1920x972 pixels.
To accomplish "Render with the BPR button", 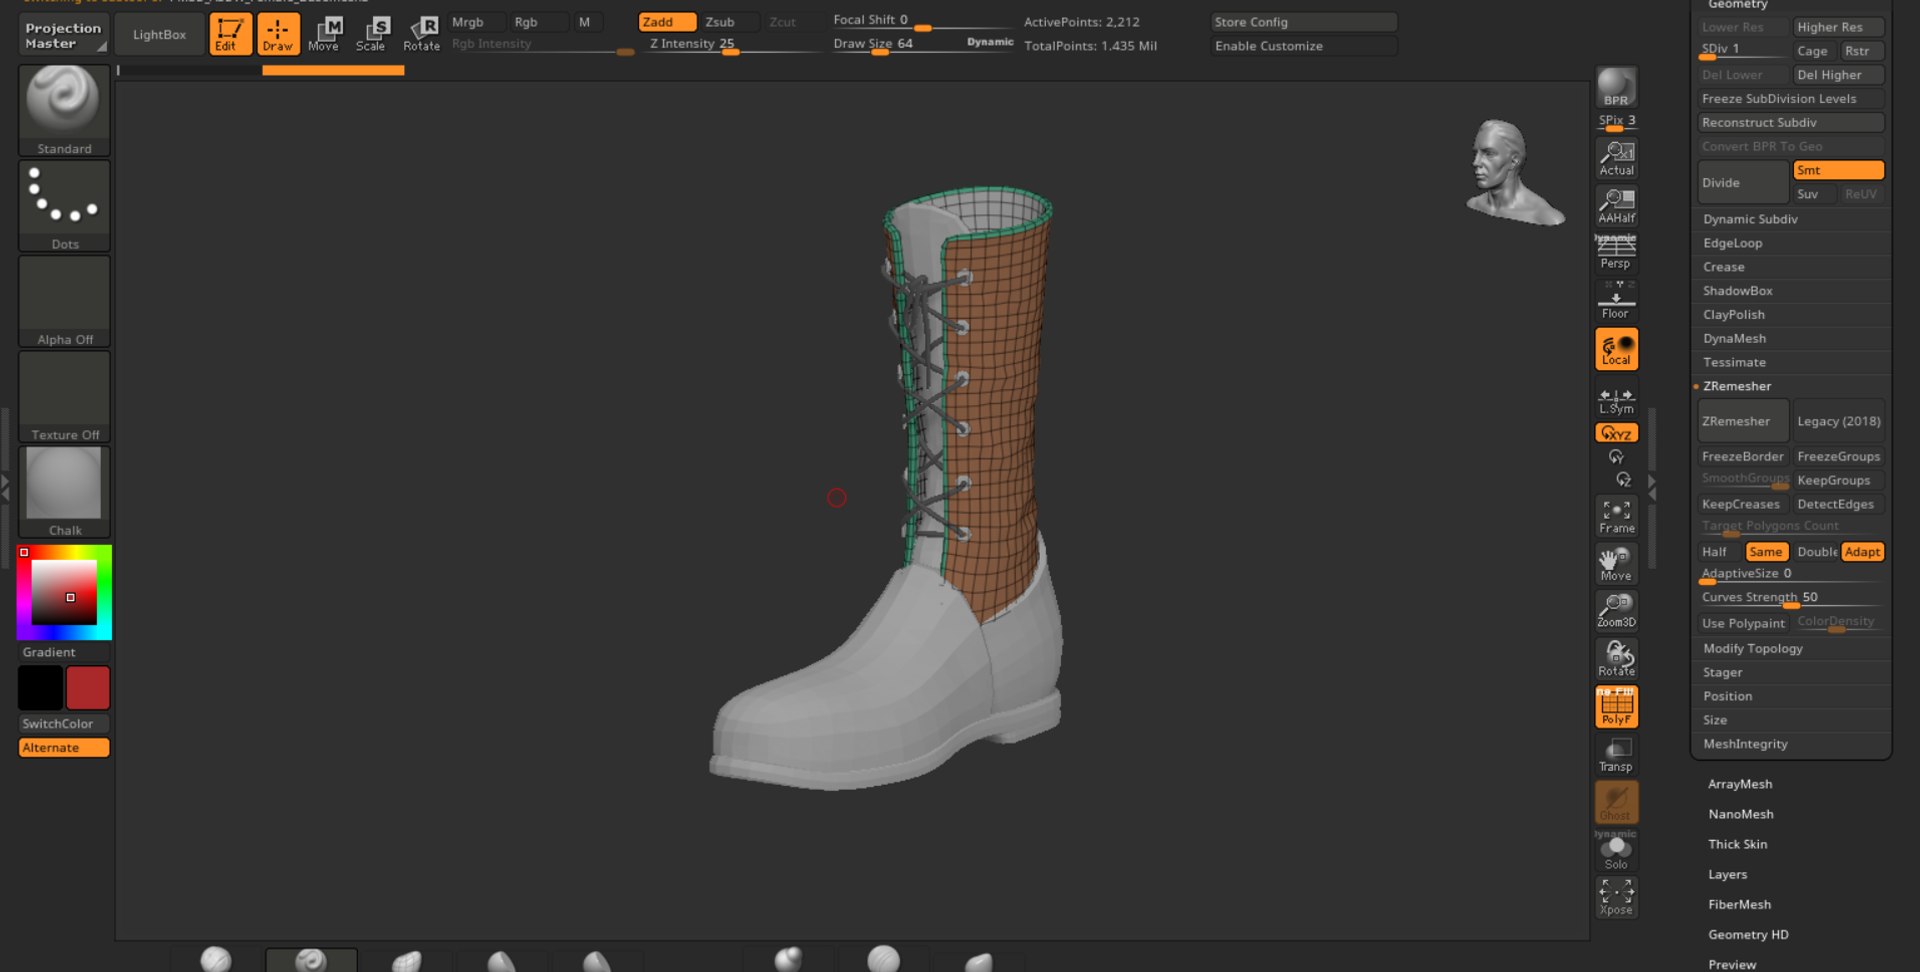I will pyautogui.click(x=1616, y=87).
